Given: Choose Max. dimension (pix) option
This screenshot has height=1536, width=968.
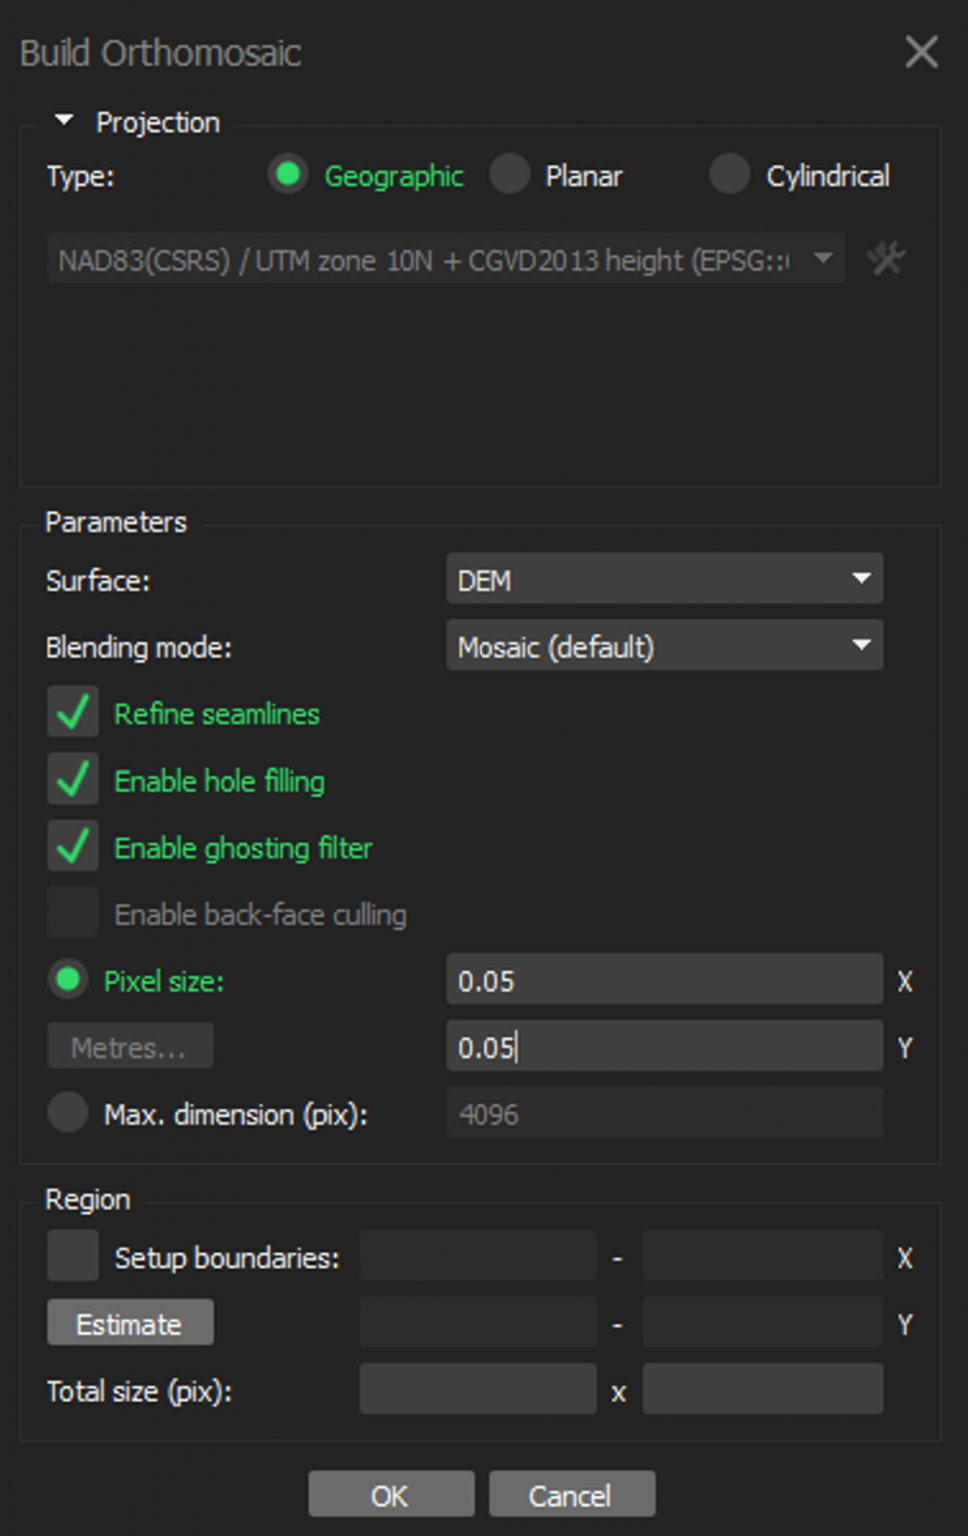Looking at the screenshot, I should [68, 1113].
